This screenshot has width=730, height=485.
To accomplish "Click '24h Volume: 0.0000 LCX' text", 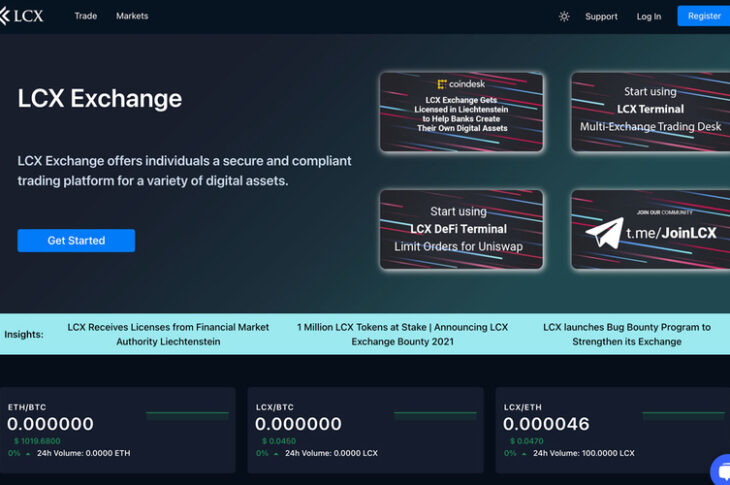I will point(331,453).
